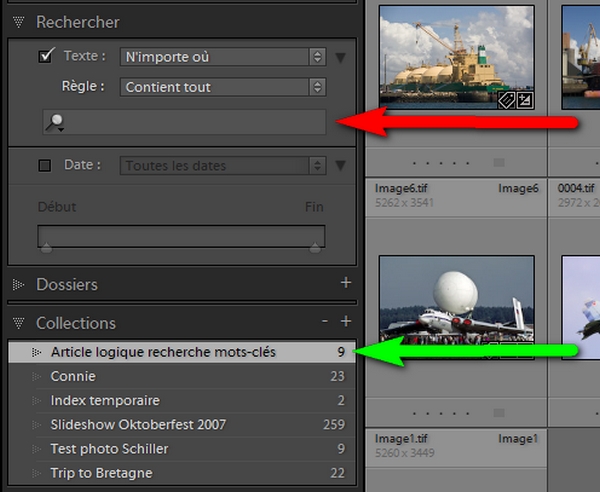Collapse the Rechercher panel
600x492 pixels.
18,22
